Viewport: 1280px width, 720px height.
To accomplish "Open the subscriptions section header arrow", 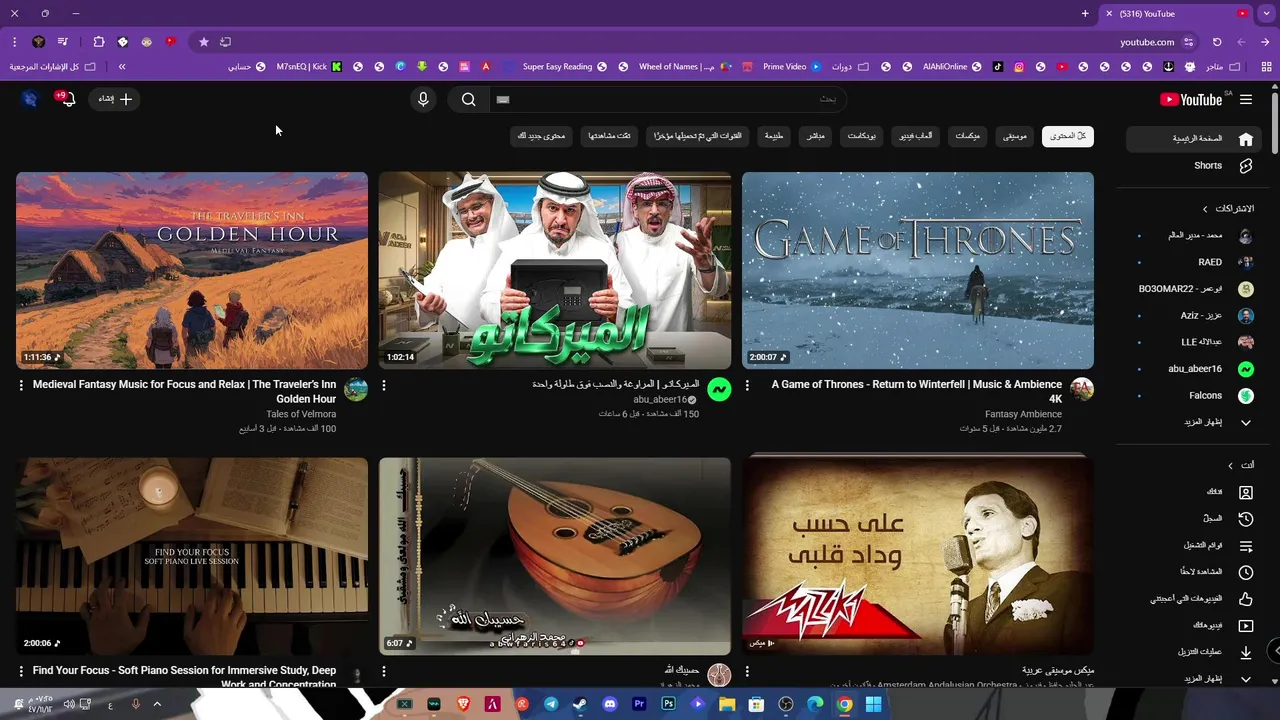I will tap(1205, 209).
